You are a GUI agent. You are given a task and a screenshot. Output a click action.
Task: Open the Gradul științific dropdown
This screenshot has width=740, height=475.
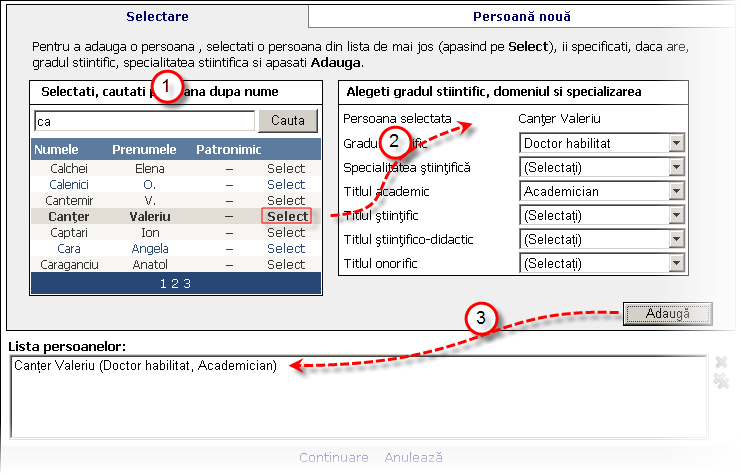[x=677, y=143]
